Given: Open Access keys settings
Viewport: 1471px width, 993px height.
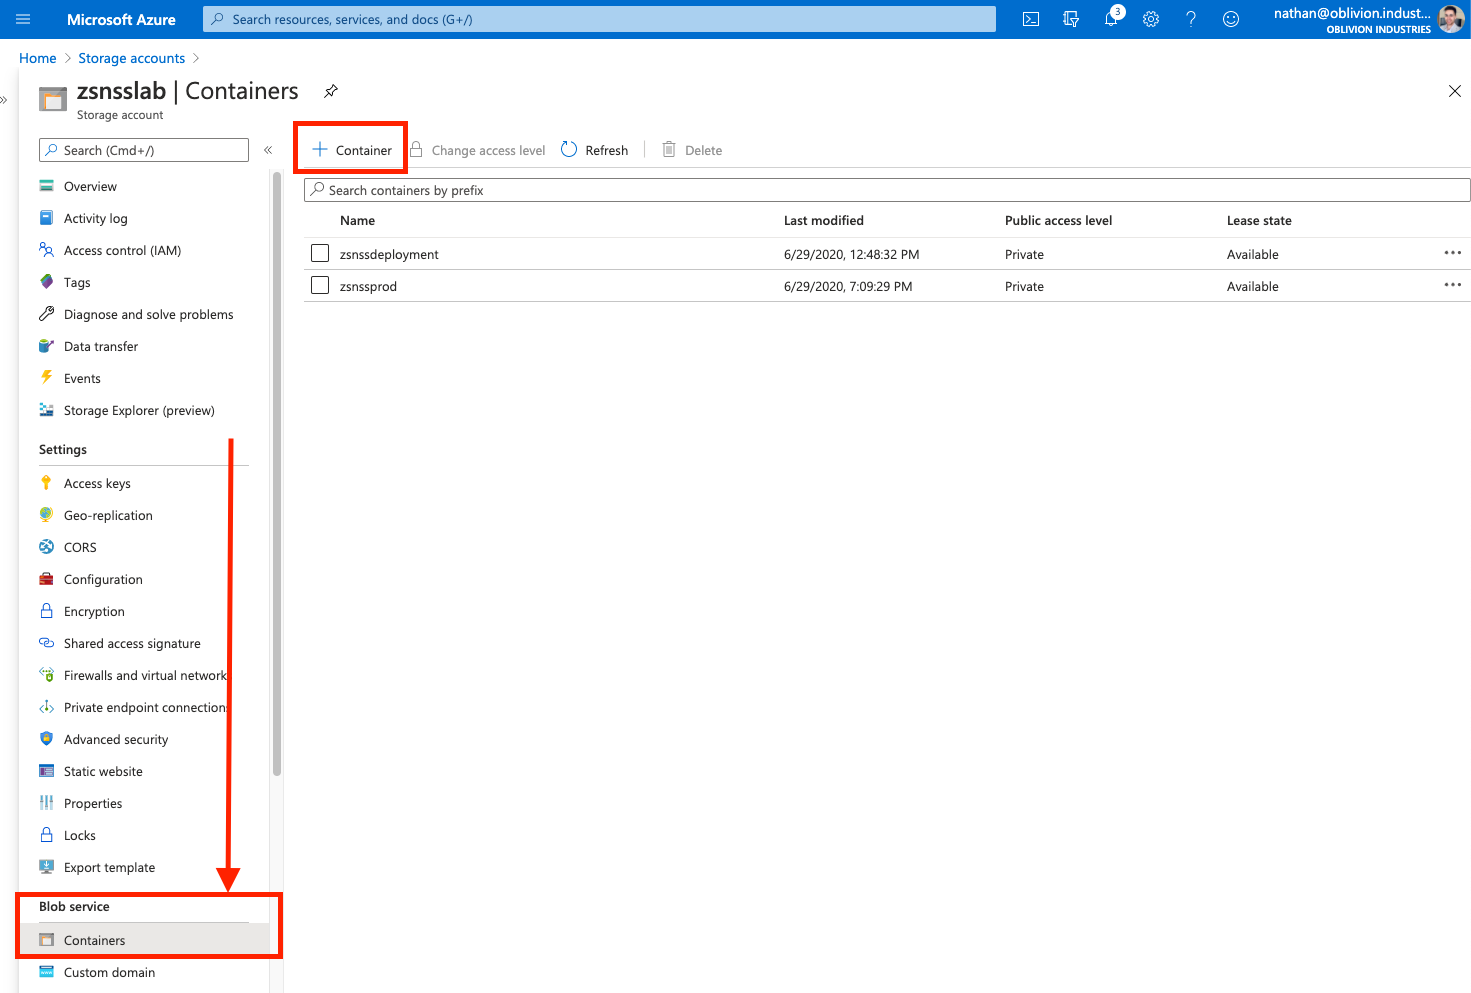Looking at the screenshot, I should coord(97,484).
